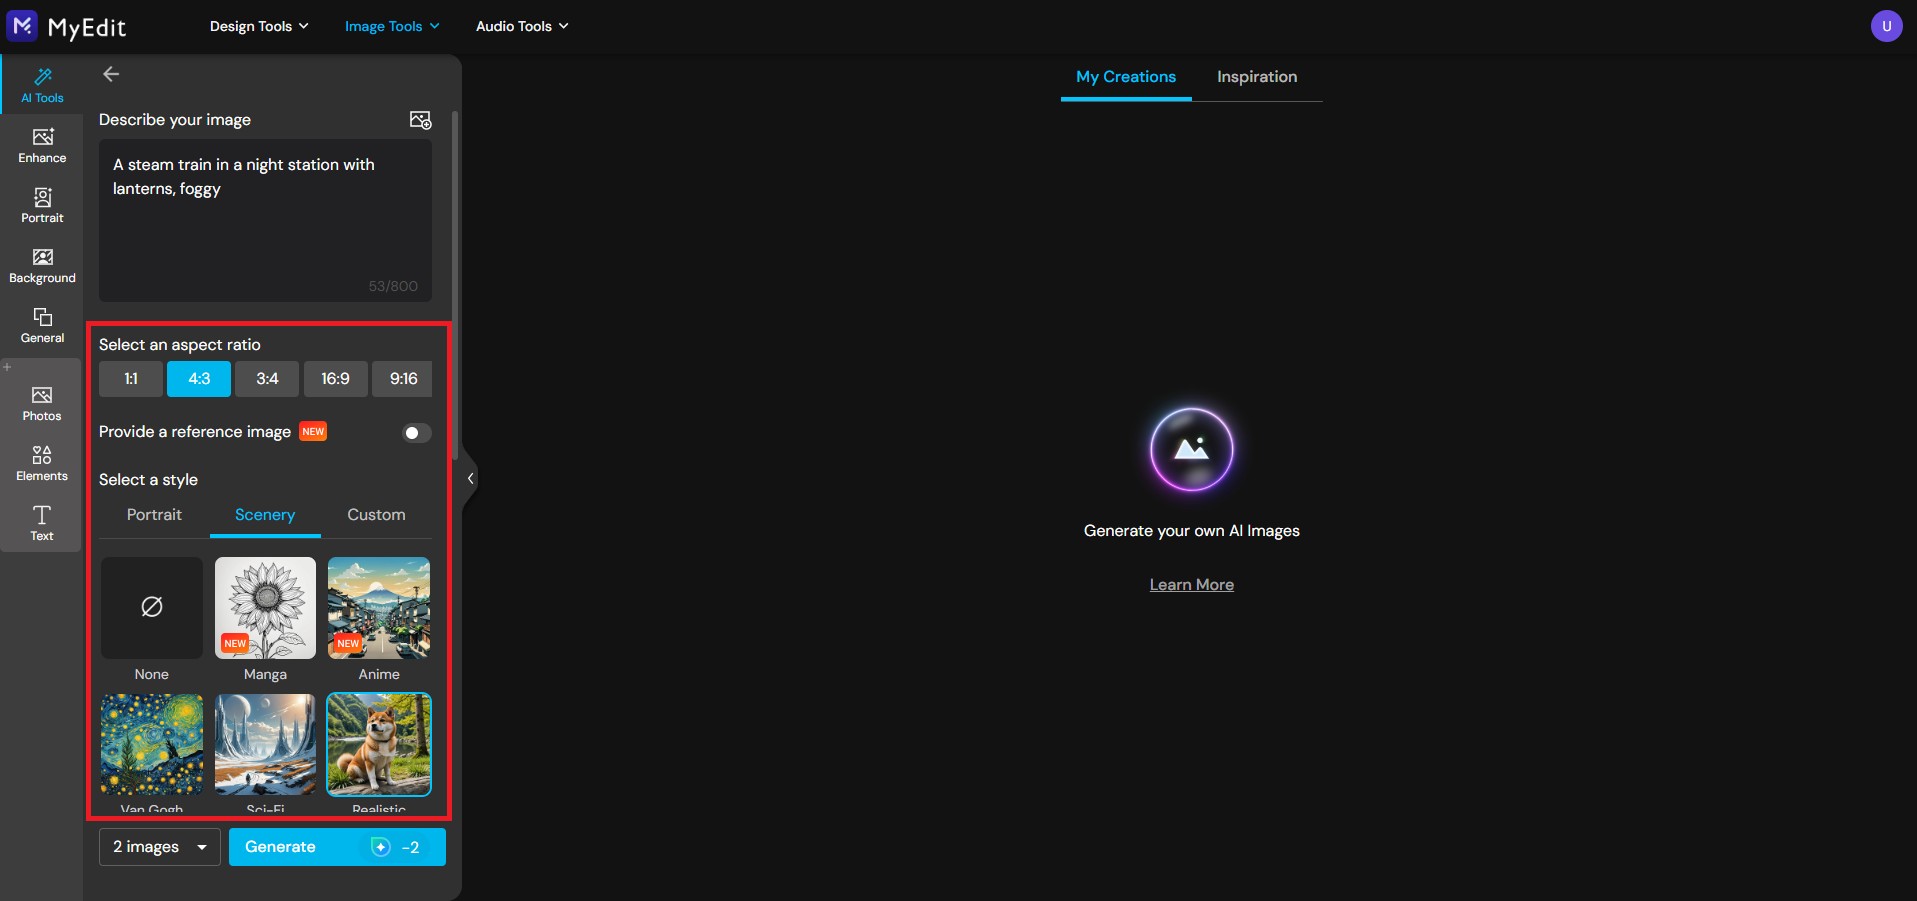The height and width of the screenshot is (901, 1917).
Task: Open the Photos panel
Action: 42,403
